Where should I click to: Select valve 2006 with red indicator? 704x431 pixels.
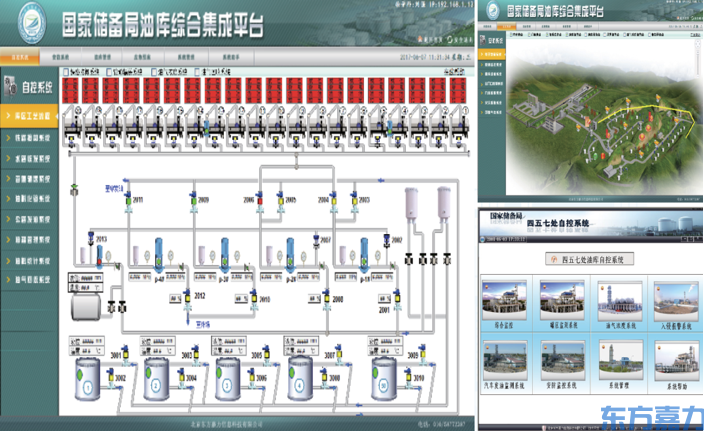coord(259,200)
